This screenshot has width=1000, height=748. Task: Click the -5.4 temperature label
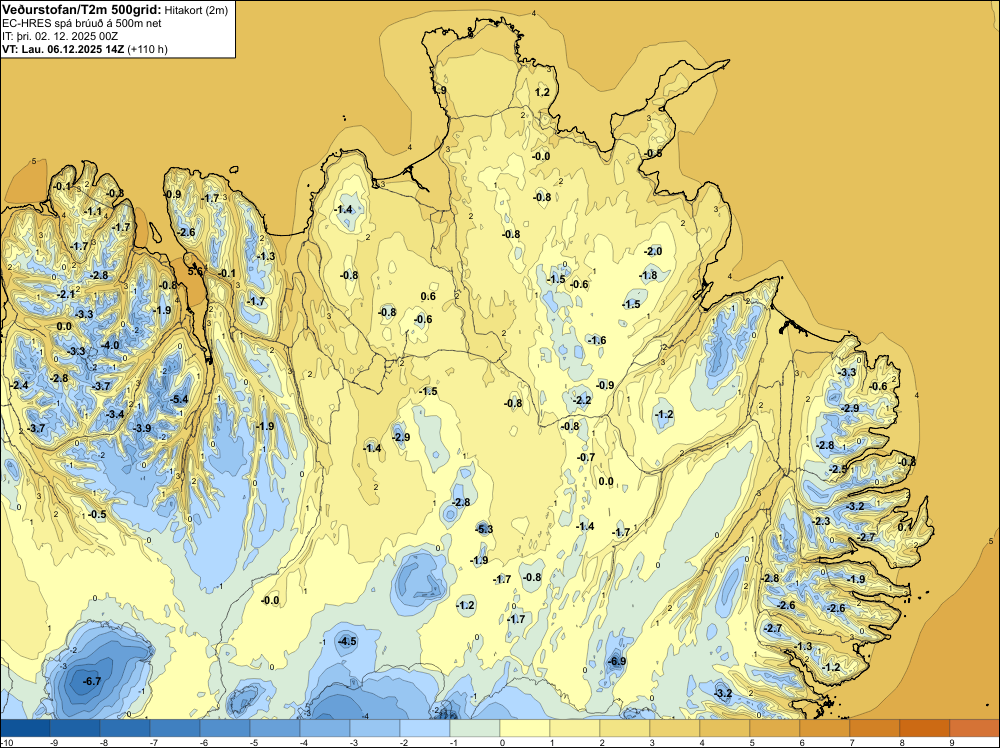(x=180, y=399)
